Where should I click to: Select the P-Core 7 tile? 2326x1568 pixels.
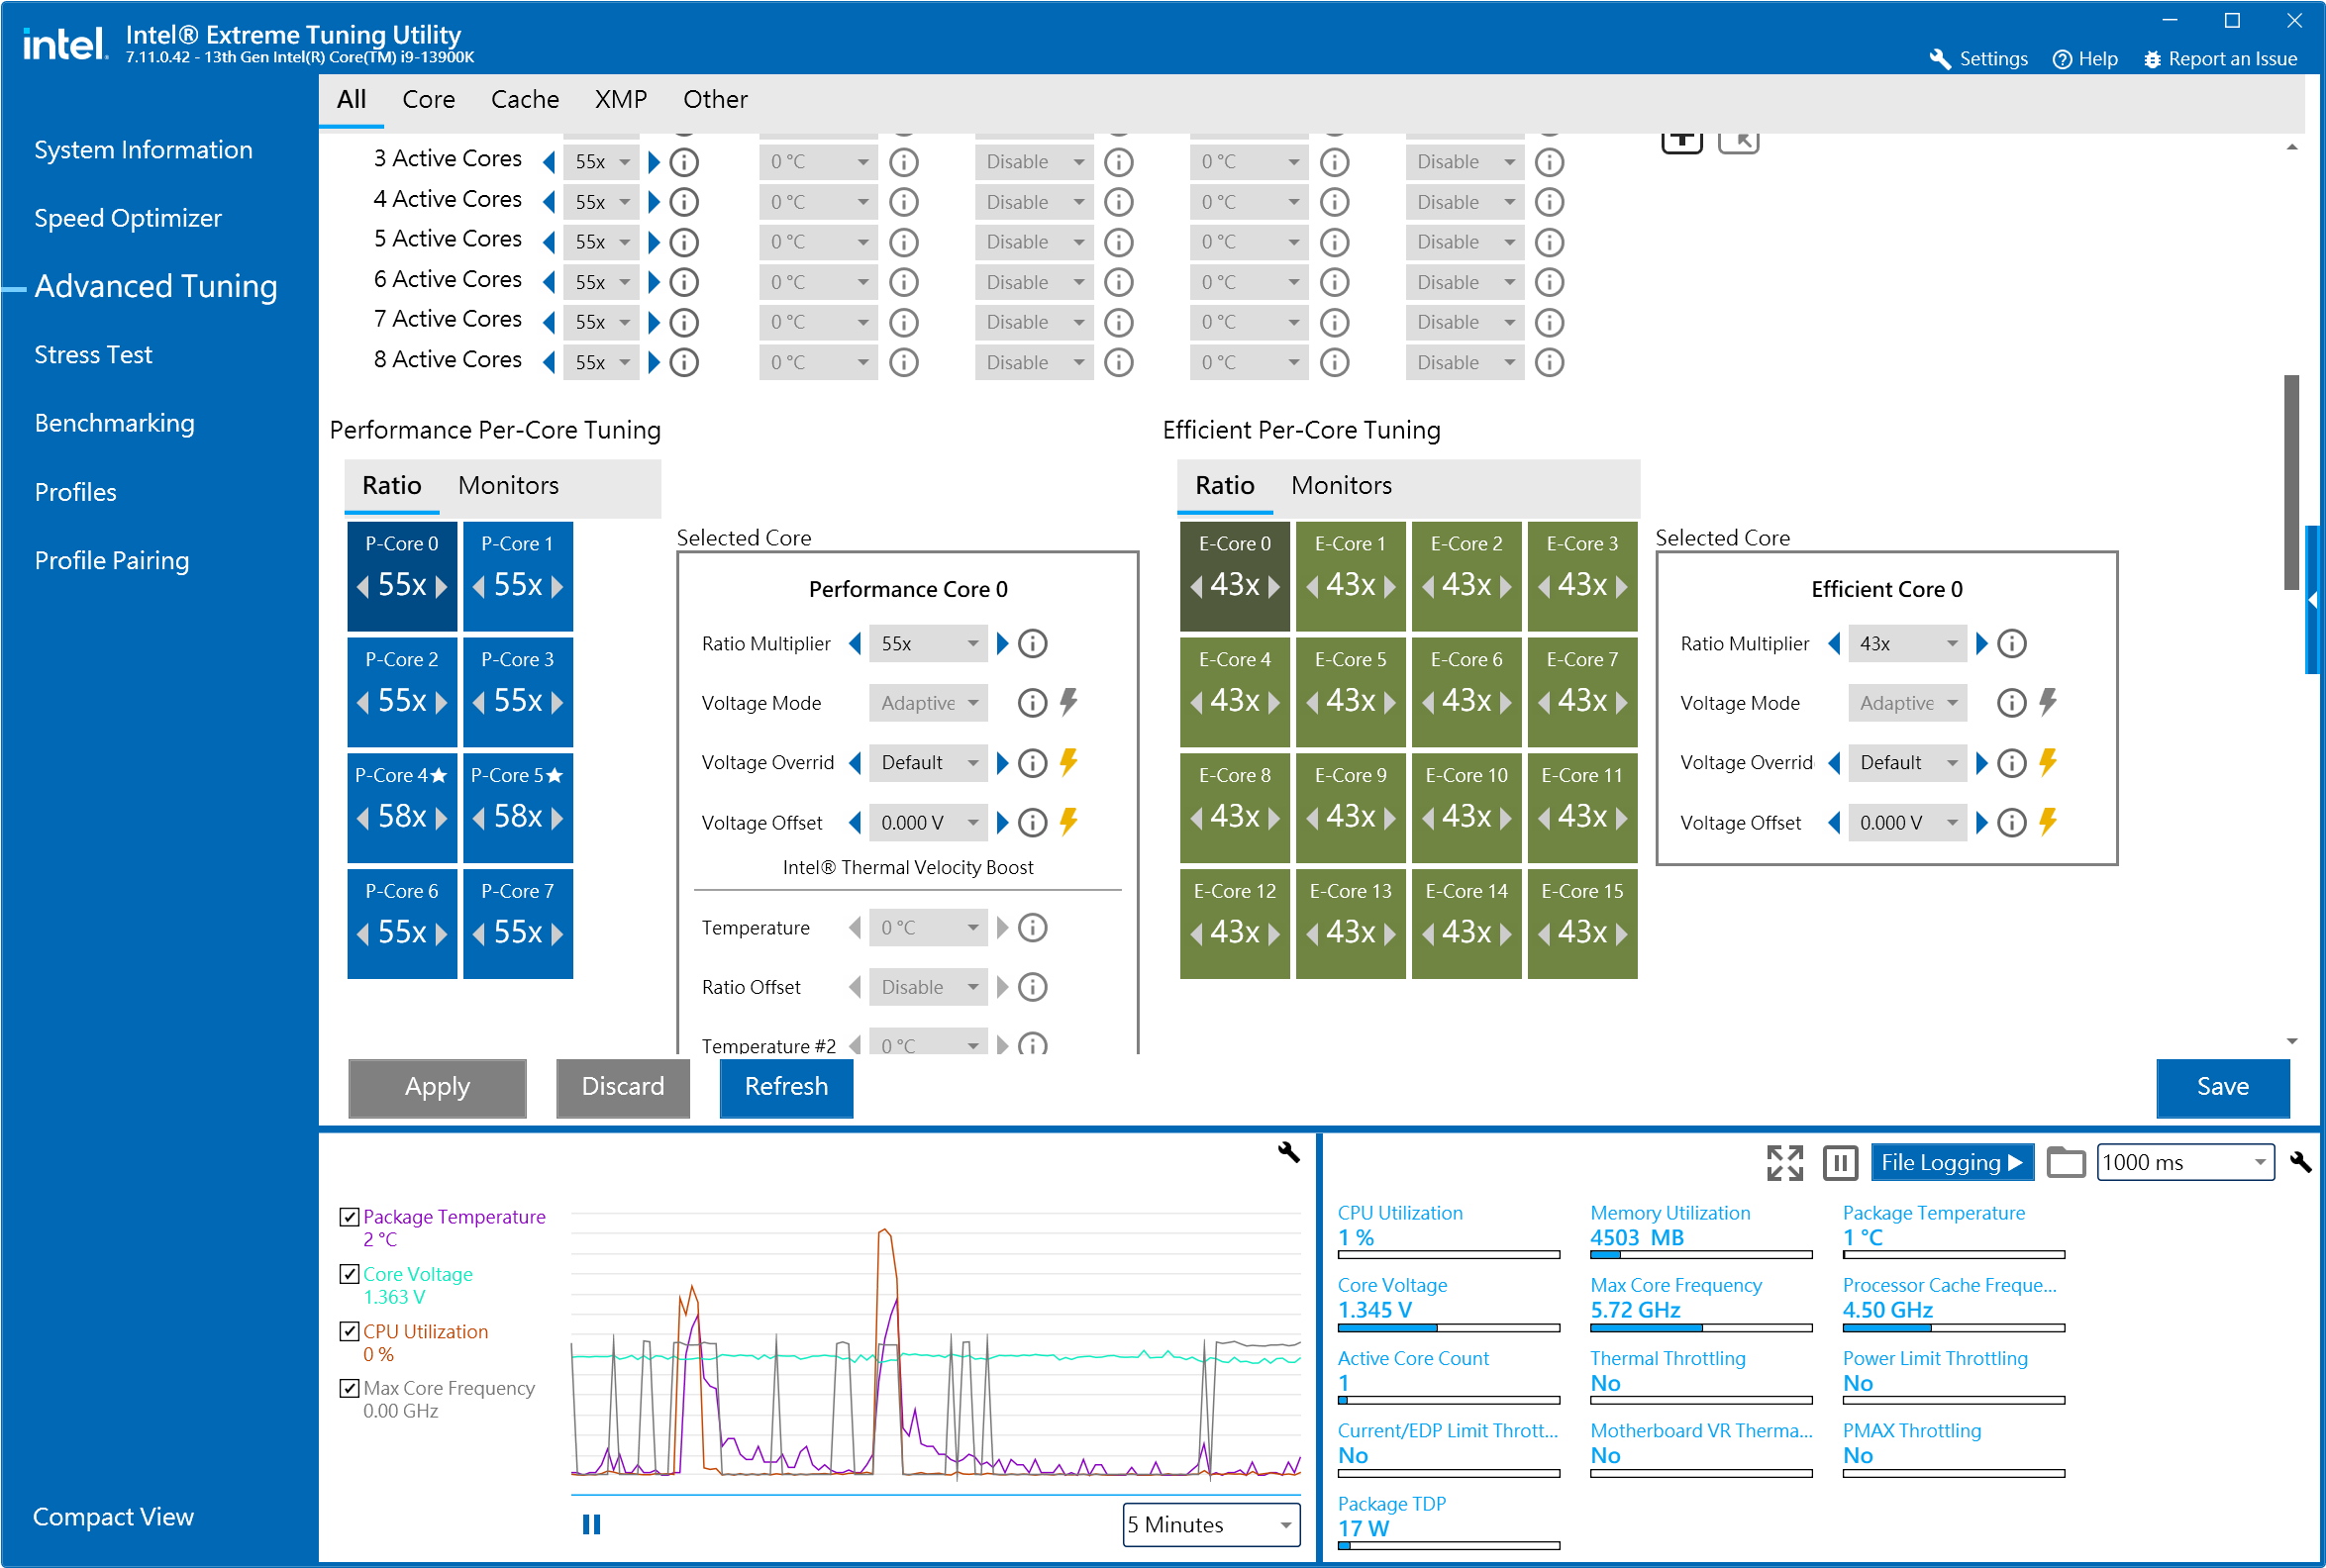[x=518, y=923]
